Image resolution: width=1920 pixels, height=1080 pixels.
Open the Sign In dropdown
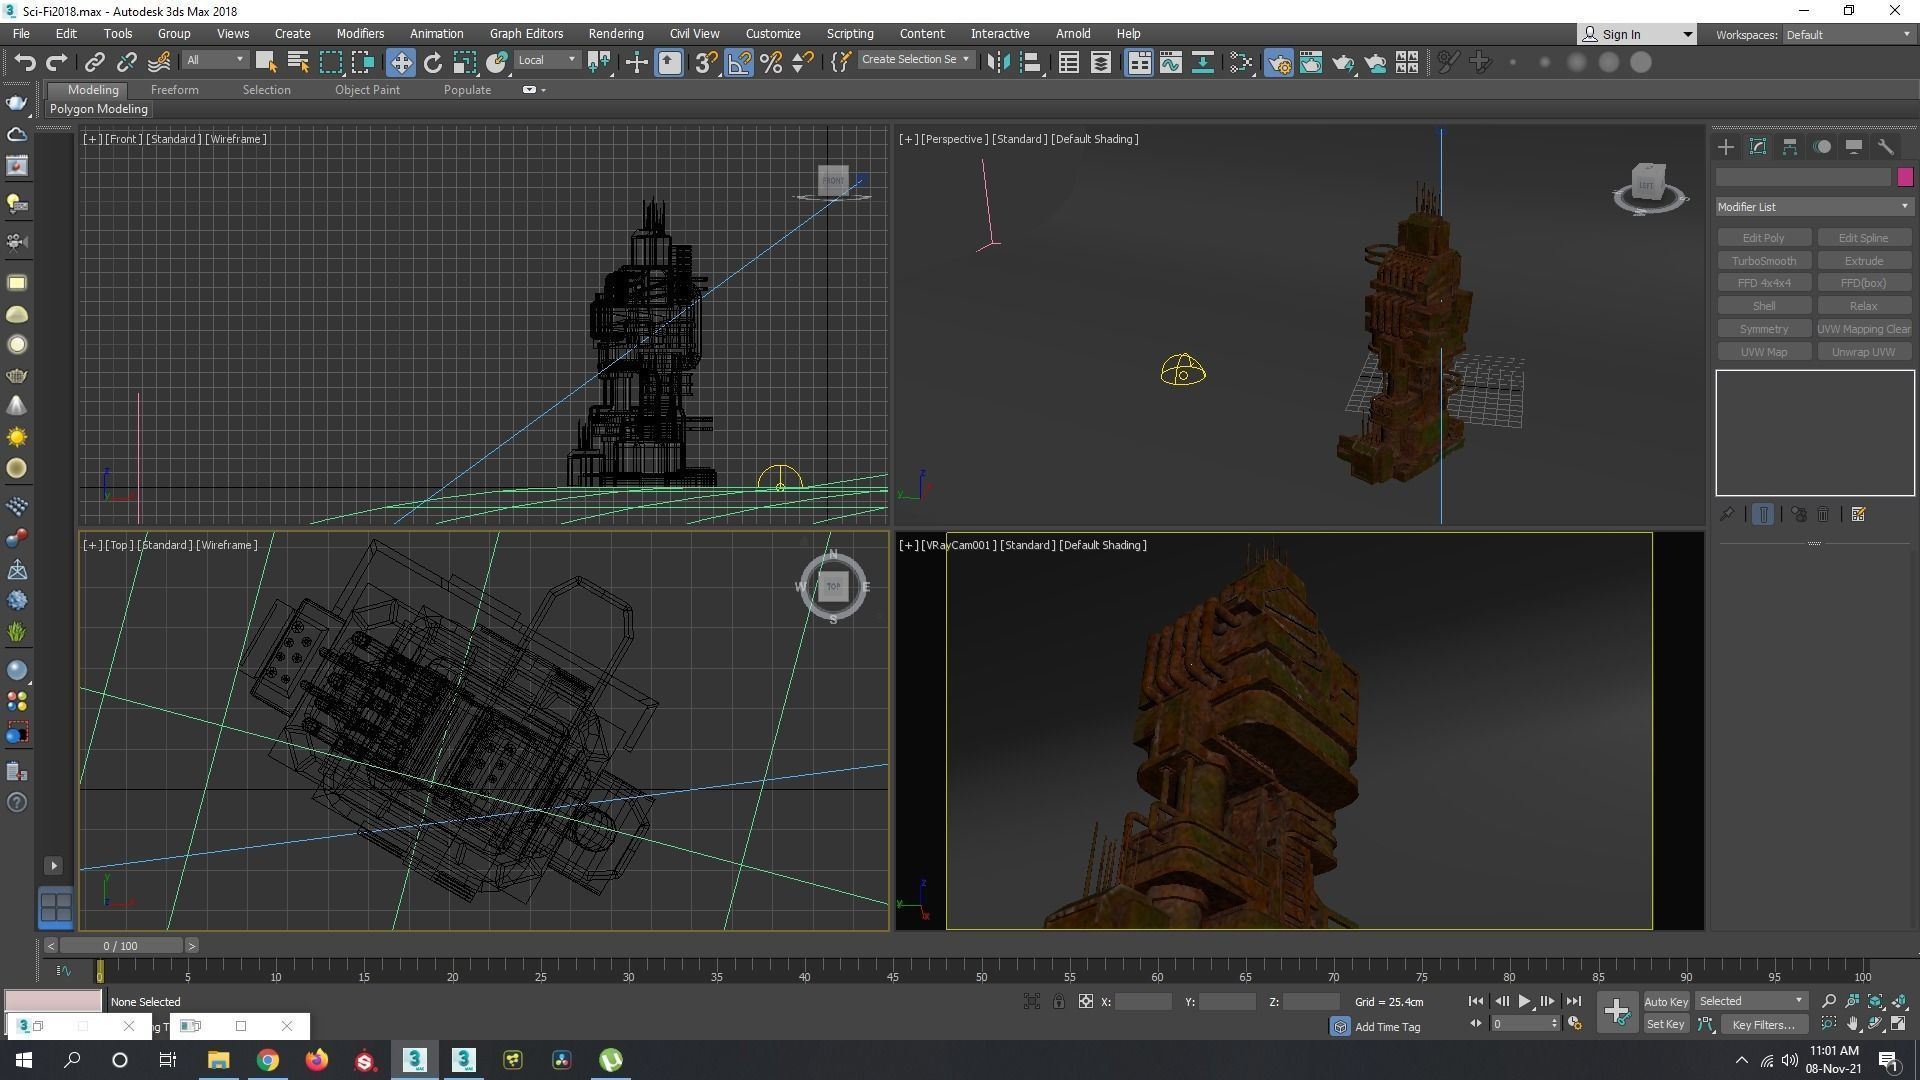coord(1636,34)
